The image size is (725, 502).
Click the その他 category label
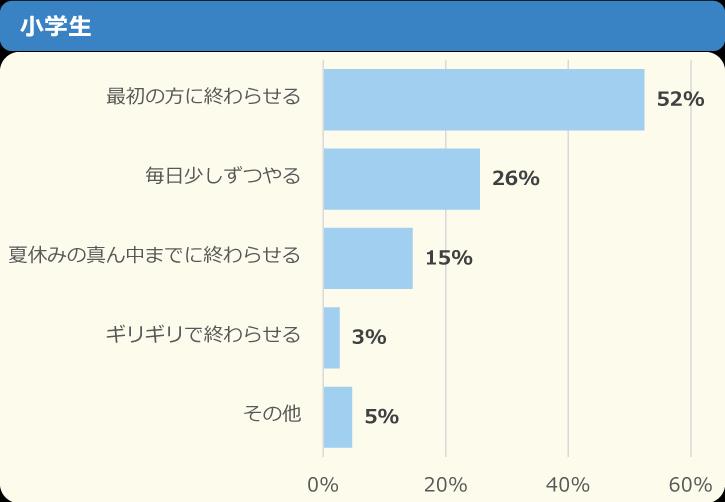[x=272, y=414]
